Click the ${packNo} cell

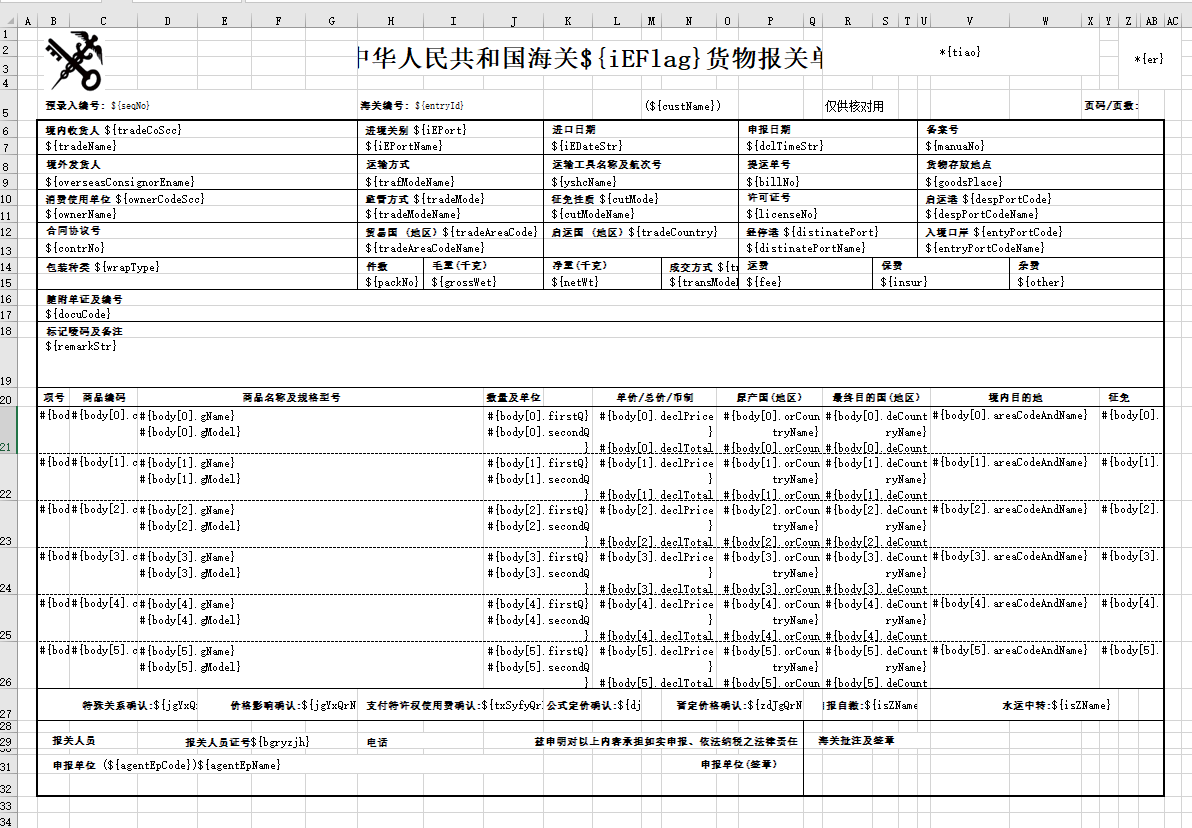pyautogui.click(x=392, y=282)
